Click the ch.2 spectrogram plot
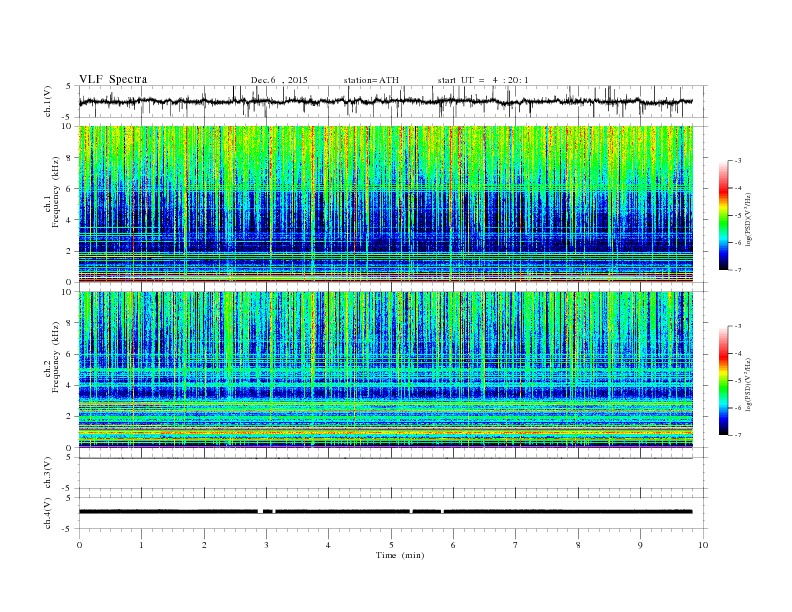This screenshot has height=612, width=792. (x=386, y=369)
